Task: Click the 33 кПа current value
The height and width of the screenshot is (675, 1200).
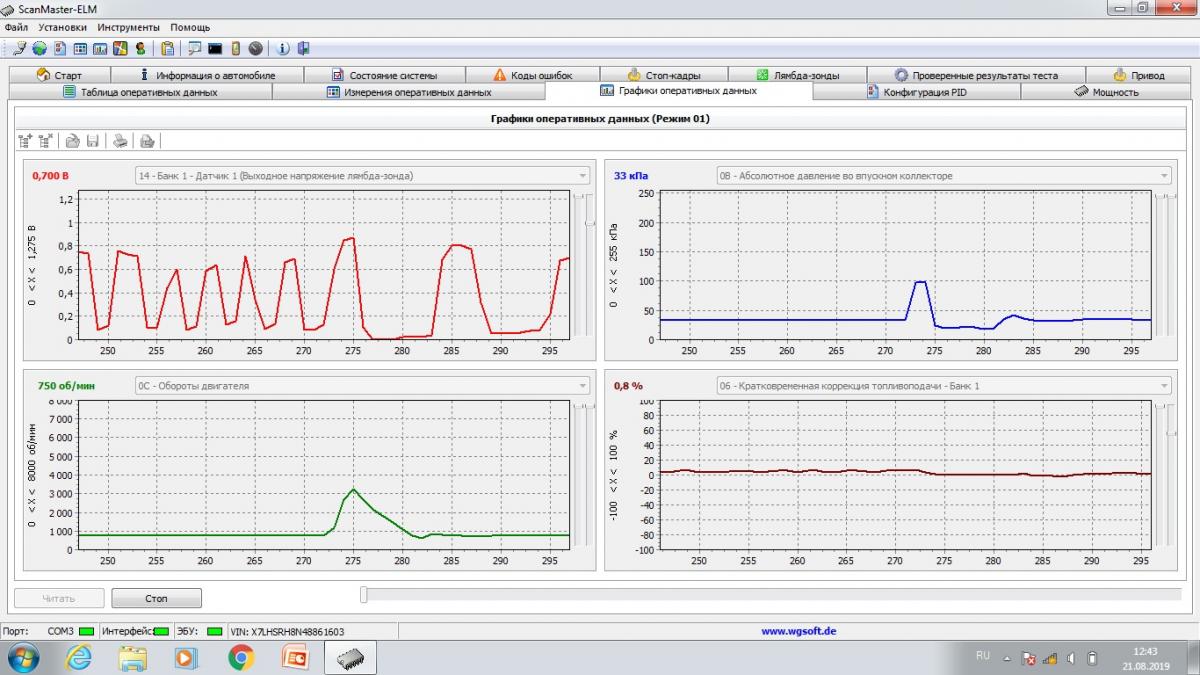Action: coord(630,176)
